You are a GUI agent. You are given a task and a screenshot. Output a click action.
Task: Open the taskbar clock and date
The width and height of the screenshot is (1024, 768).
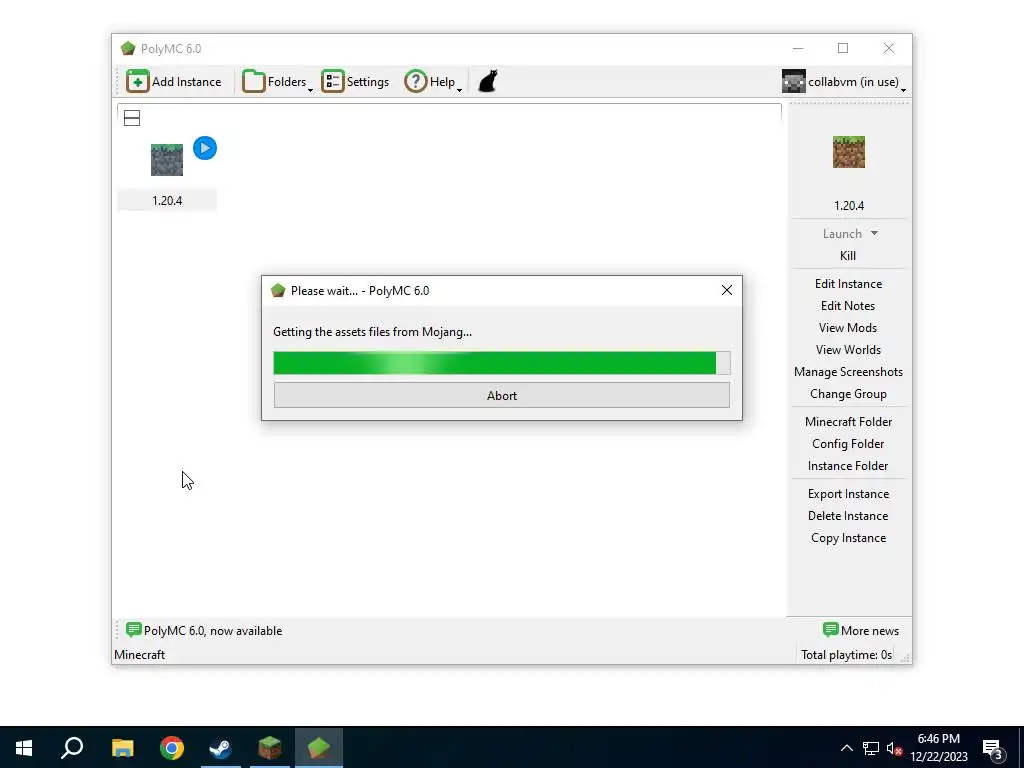[938, 748]
